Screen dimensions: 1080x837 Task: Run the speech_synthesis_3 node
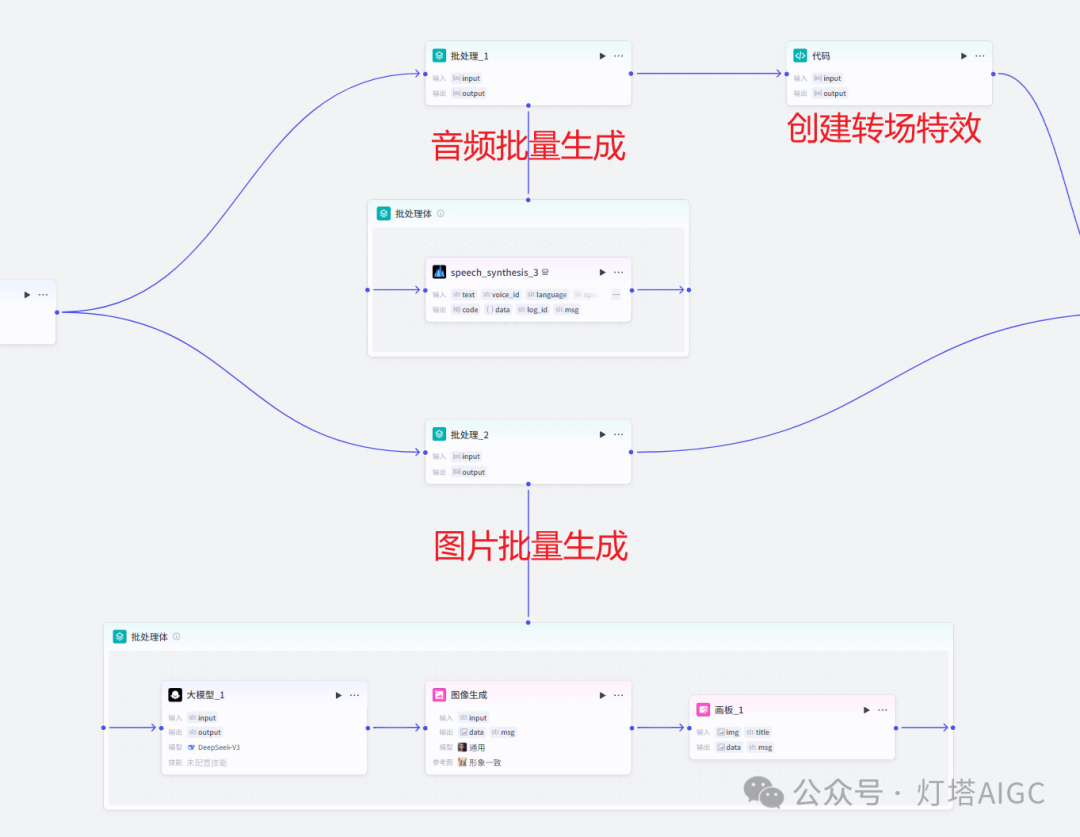602,272
